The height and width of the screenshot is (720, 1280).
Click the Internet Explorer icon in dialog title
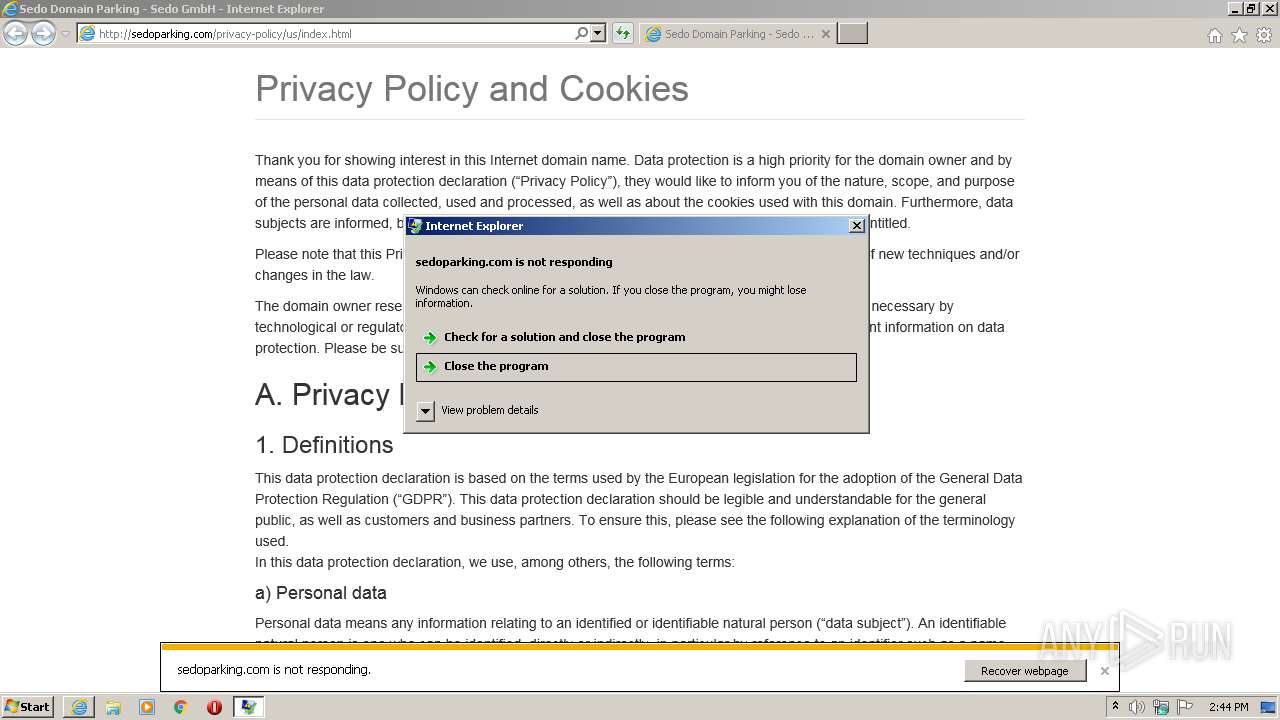pyautogui.click(x=415, y=226)
